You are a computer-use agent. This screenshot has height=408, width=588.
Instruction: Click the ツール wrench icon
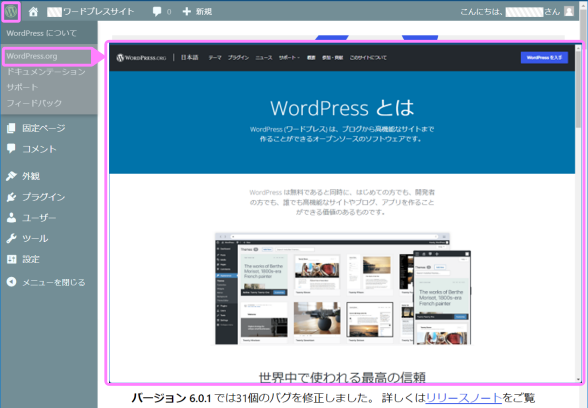tap(11, 238)
